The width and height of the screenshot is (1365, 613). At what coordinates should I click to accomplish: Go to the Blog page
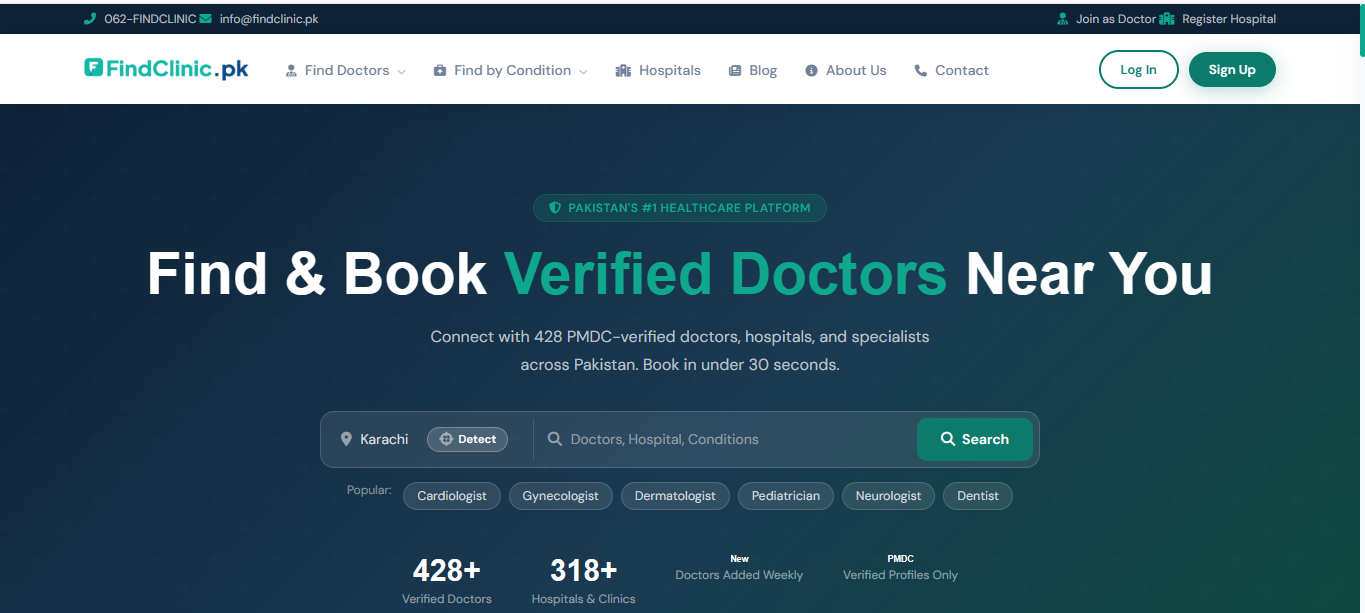pyautogui.click(x=753, y=71)
